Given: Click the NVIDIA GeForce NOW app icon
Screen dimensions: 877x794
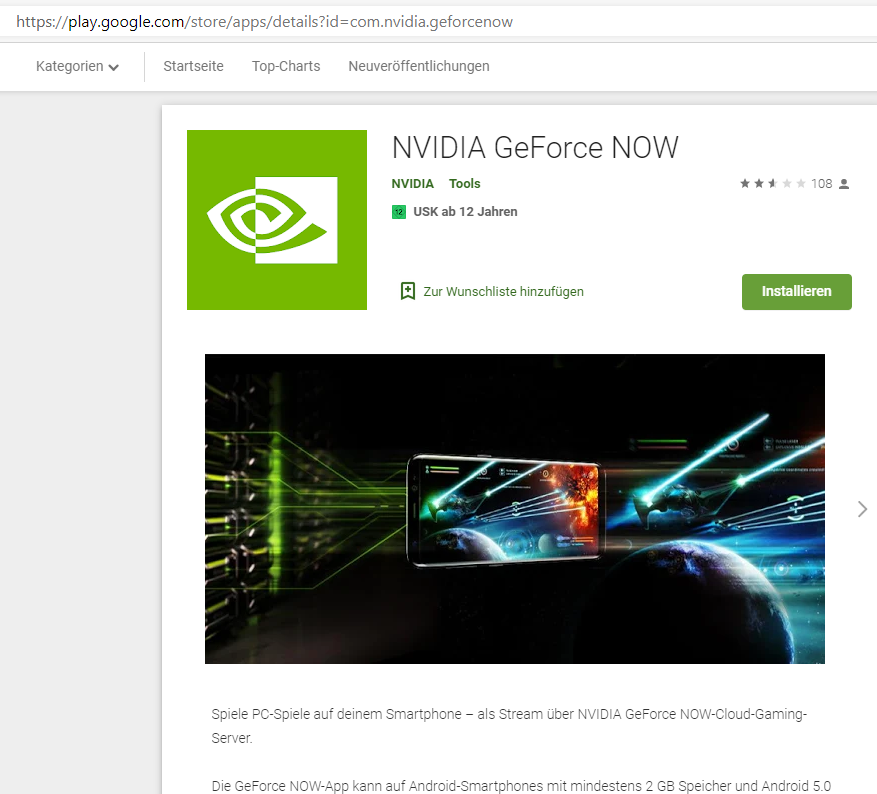Looking at the screenshot, I should (277, 220).
